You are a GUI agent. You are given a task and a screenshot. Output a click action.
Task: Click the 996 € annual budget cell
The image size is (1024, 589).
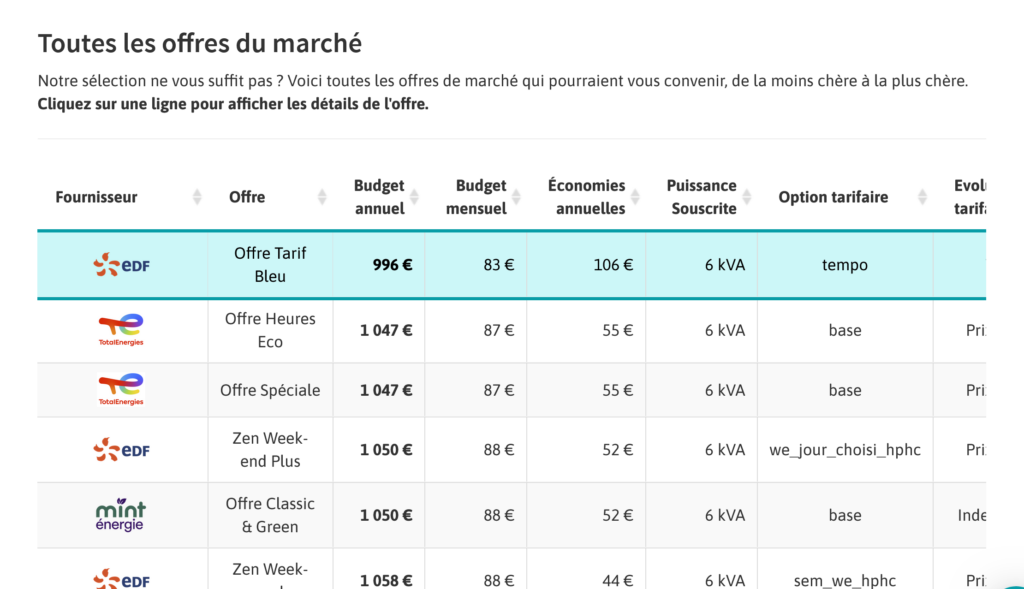pos(392,265)
